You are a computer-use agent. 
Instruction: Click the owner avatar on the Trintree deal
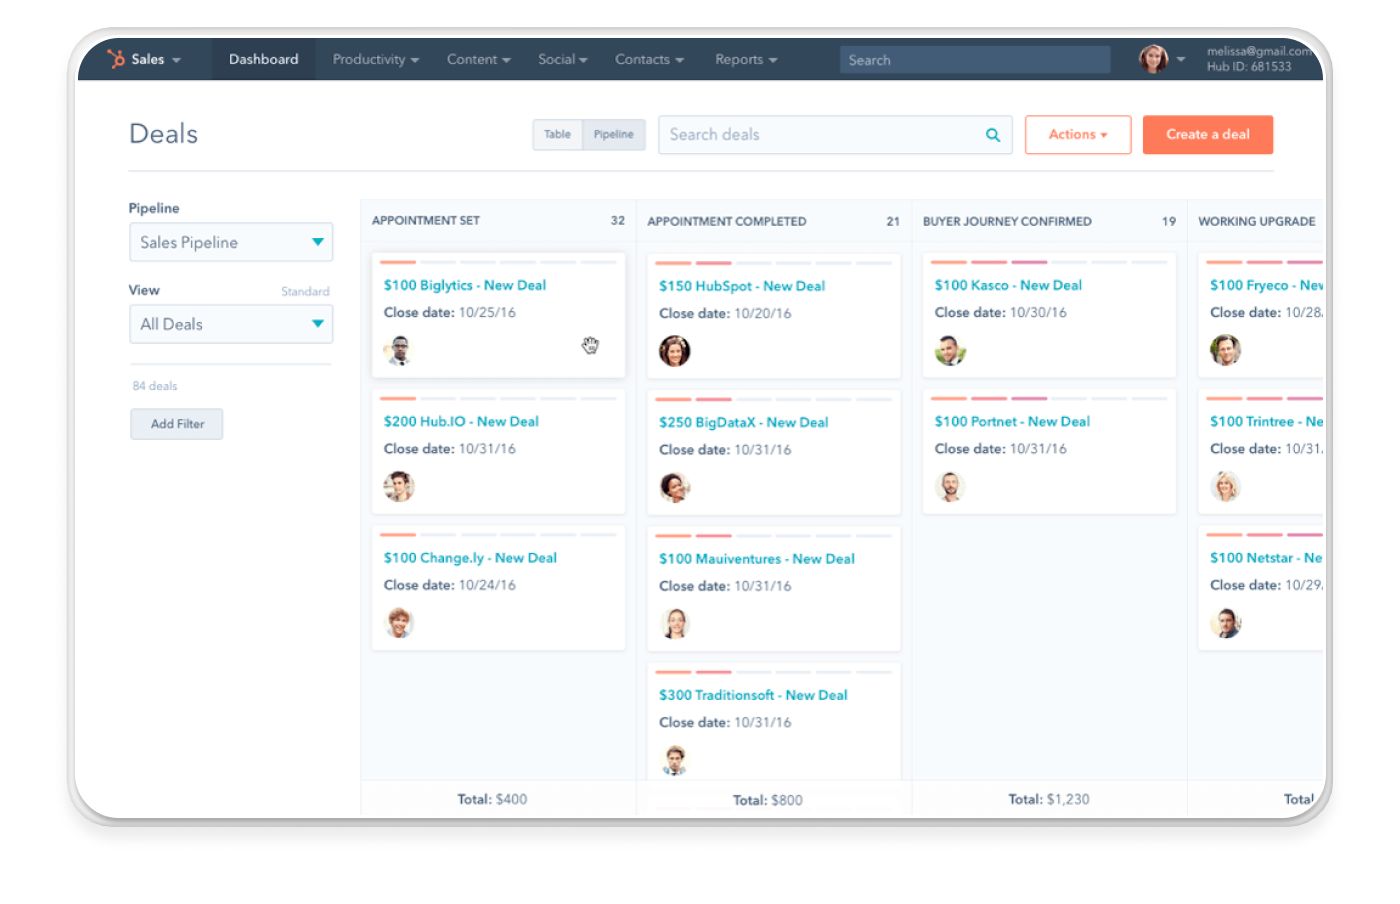click(x=1226, y=487)
